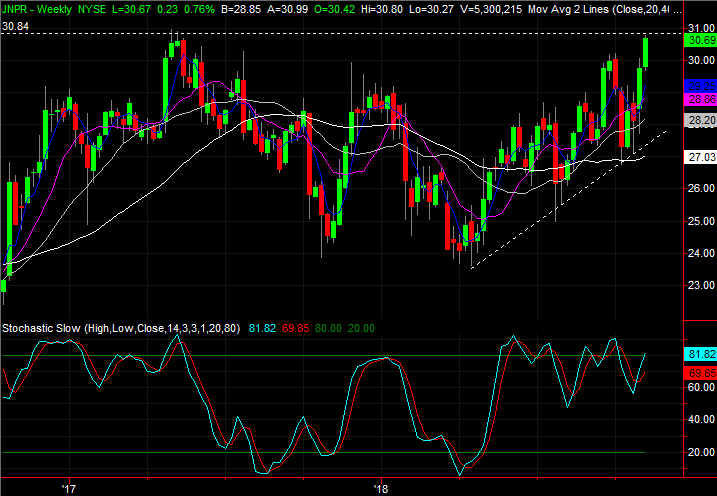Click the 30.84 resistance level label
Screen dimensions: 717x496
point(15,24)
